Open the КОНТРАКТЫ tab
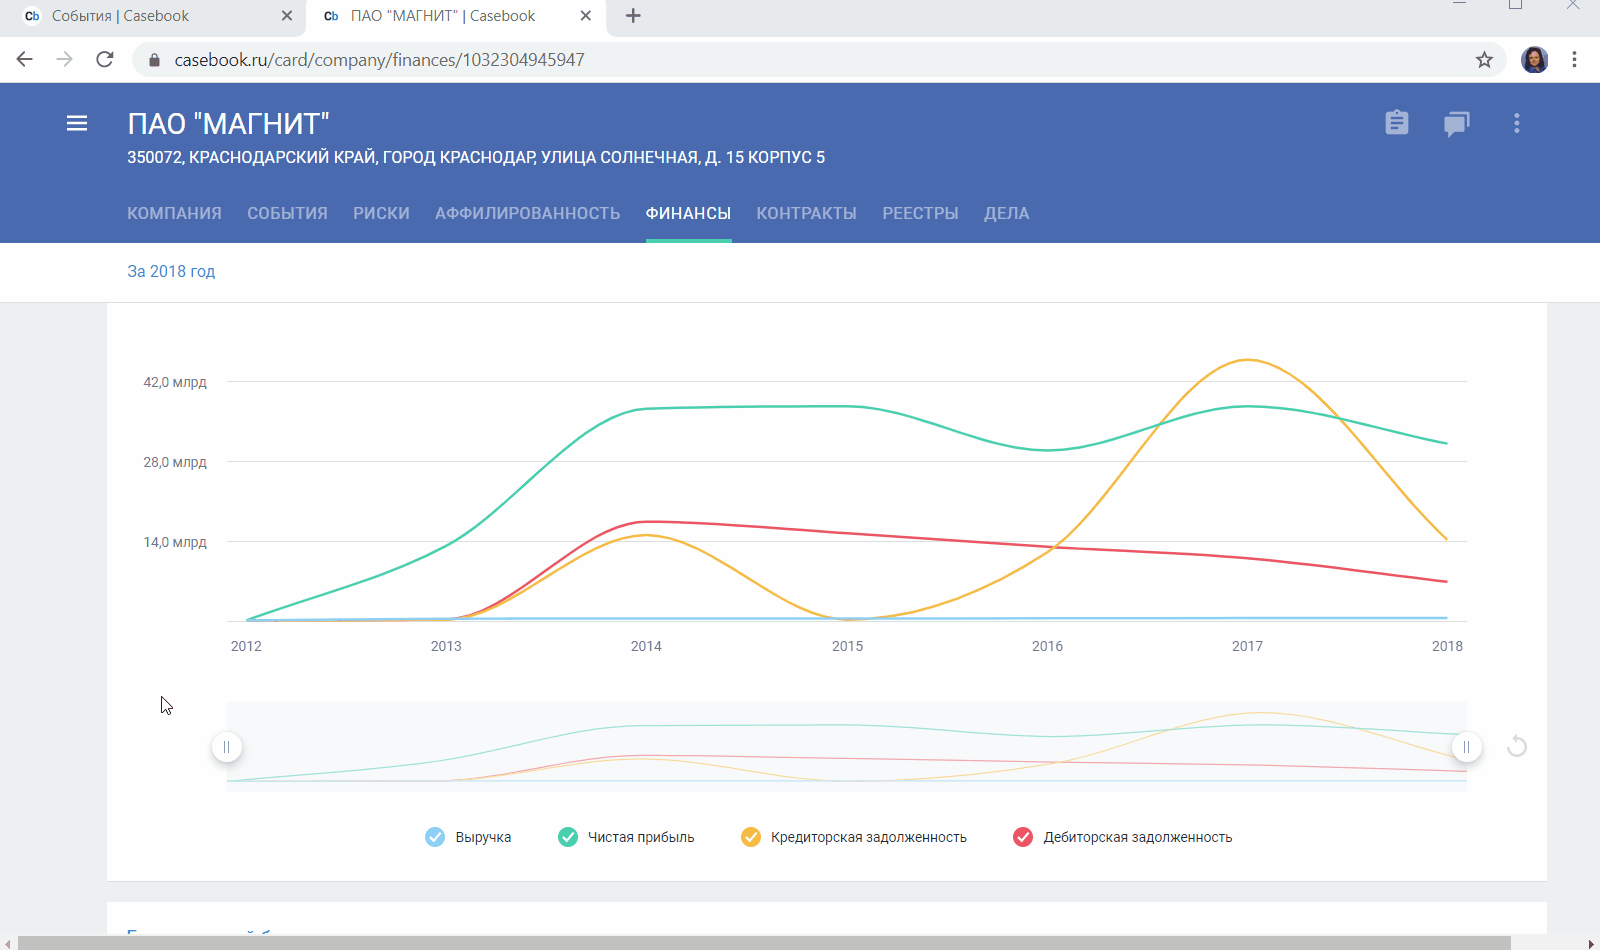The image size is (1600, 950). tap(806, 214)
